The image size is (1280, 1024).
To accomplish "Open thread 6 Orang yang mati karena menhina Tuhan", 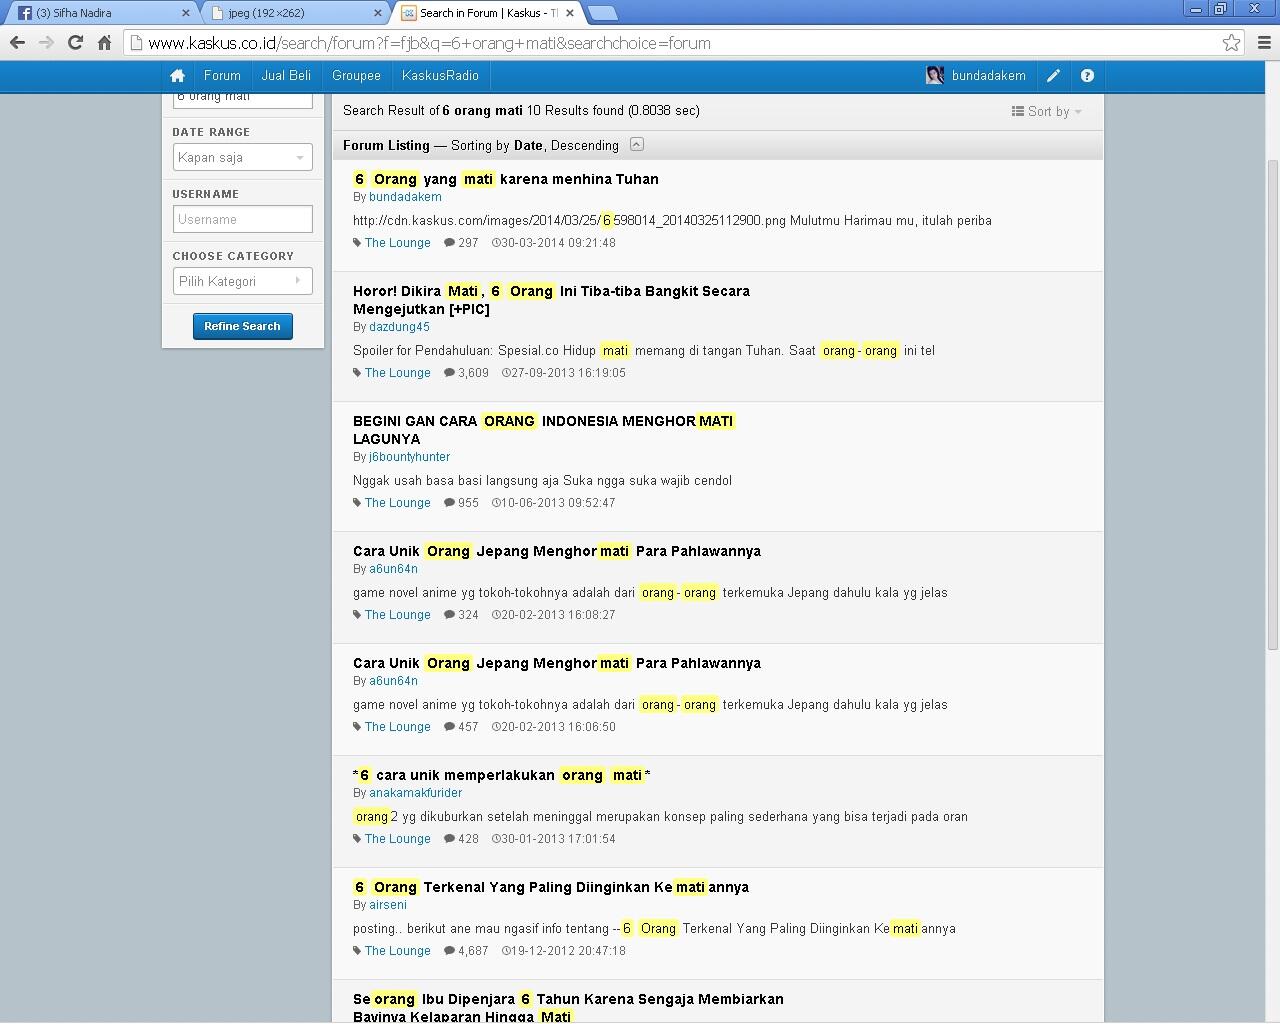I will (506, 179).
